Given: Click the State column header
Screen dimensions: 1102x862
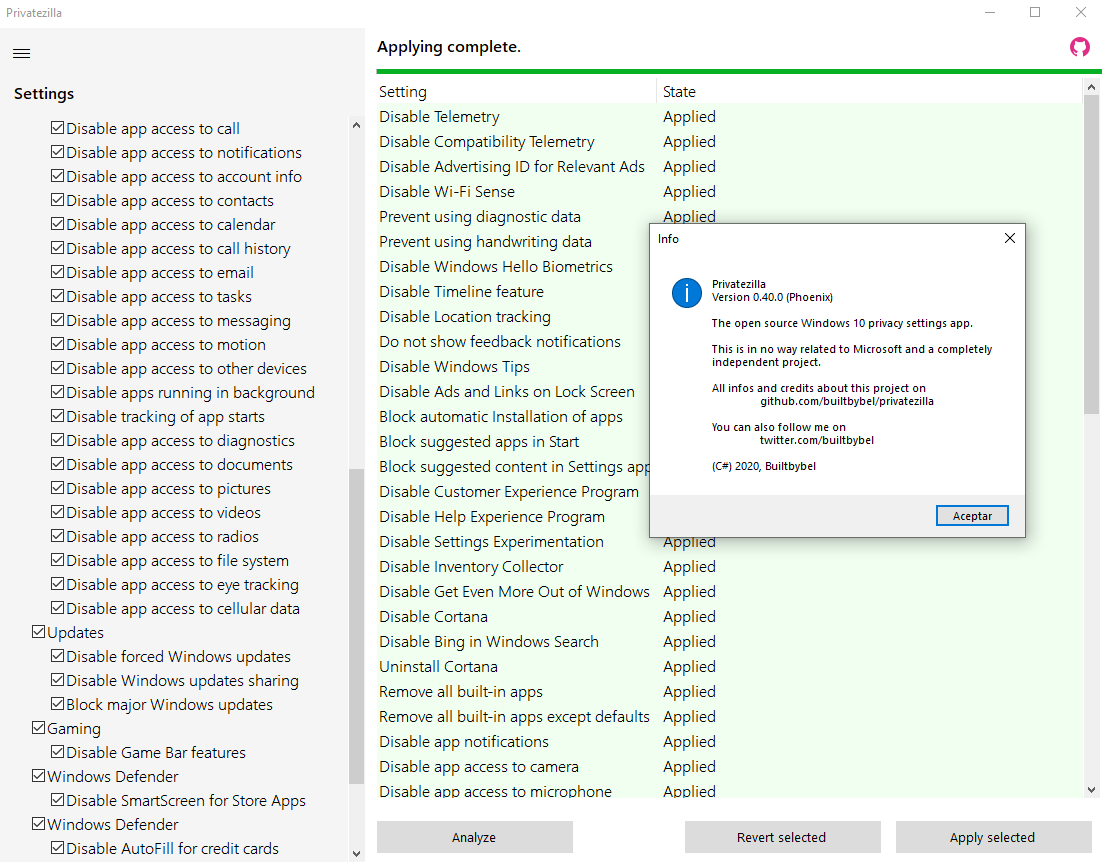Looking at the screenshot, I should [x=870, y=91].
